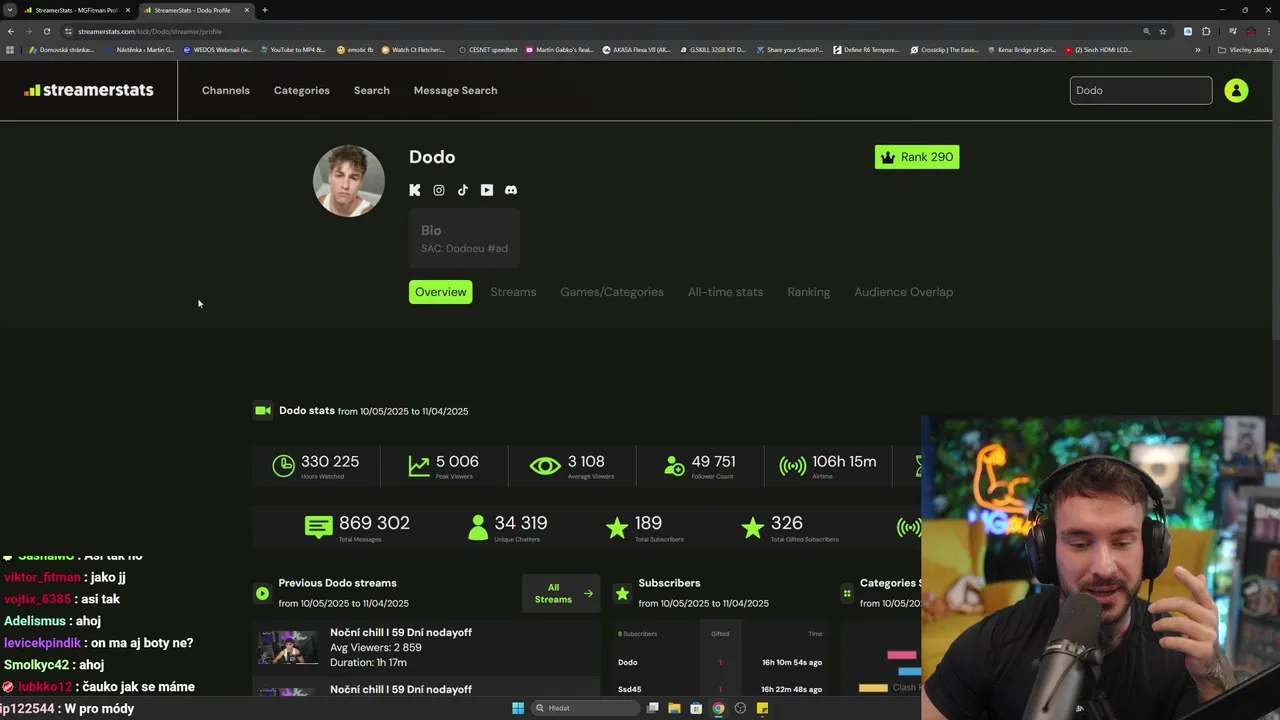This screenshot has height=720, width=1280.
Task: Switch to the Streams tab
Action: [513, 292]
